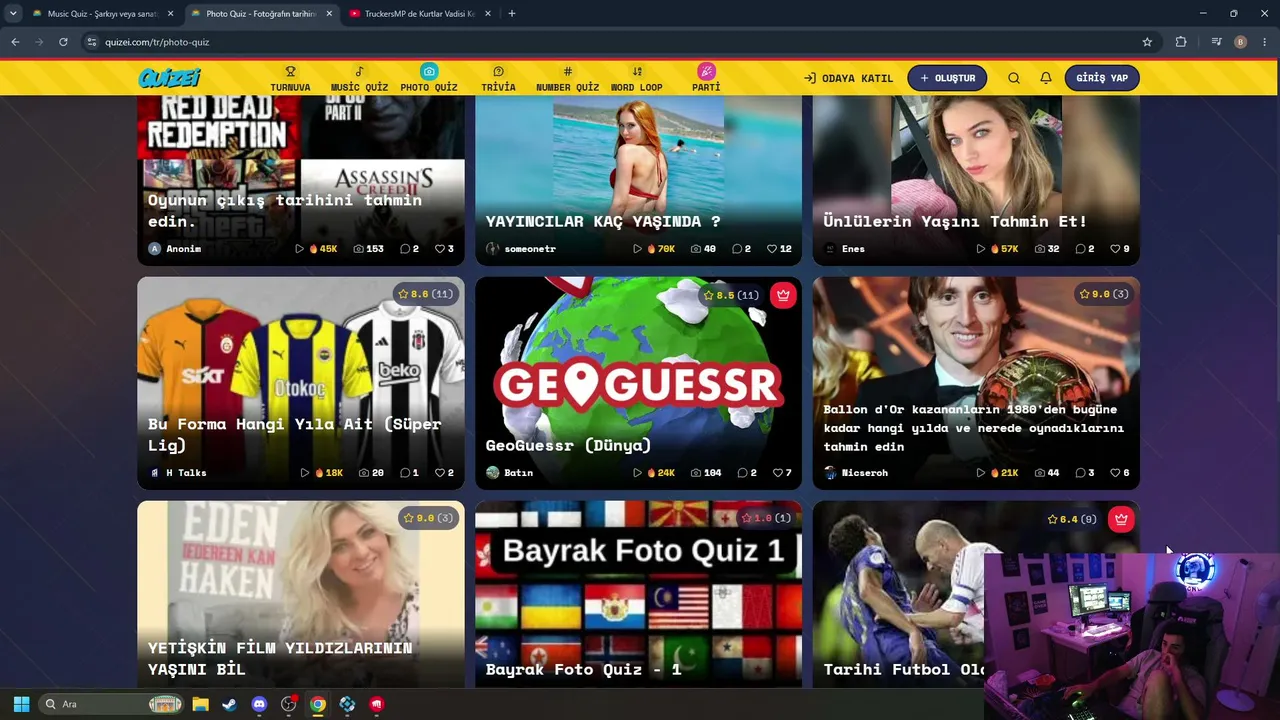Image resolution: width=1280 pixels, height=720 pixels.
Task: Click title "Ünlülerin Yaşını Tahmin Et!"
Action: coord(955,222)
